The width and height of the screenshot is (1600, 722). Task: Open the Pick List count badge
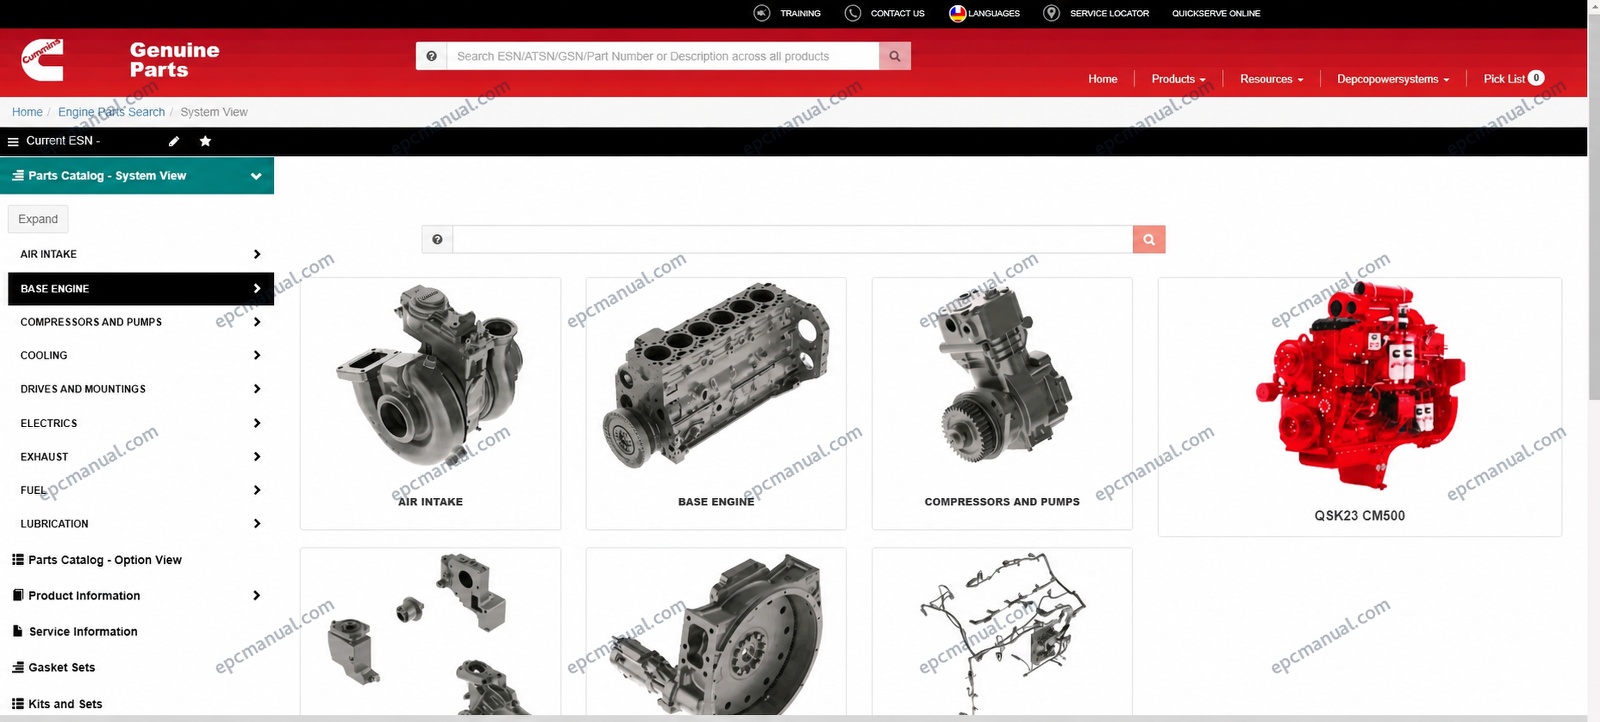(x=1536, y=77)
